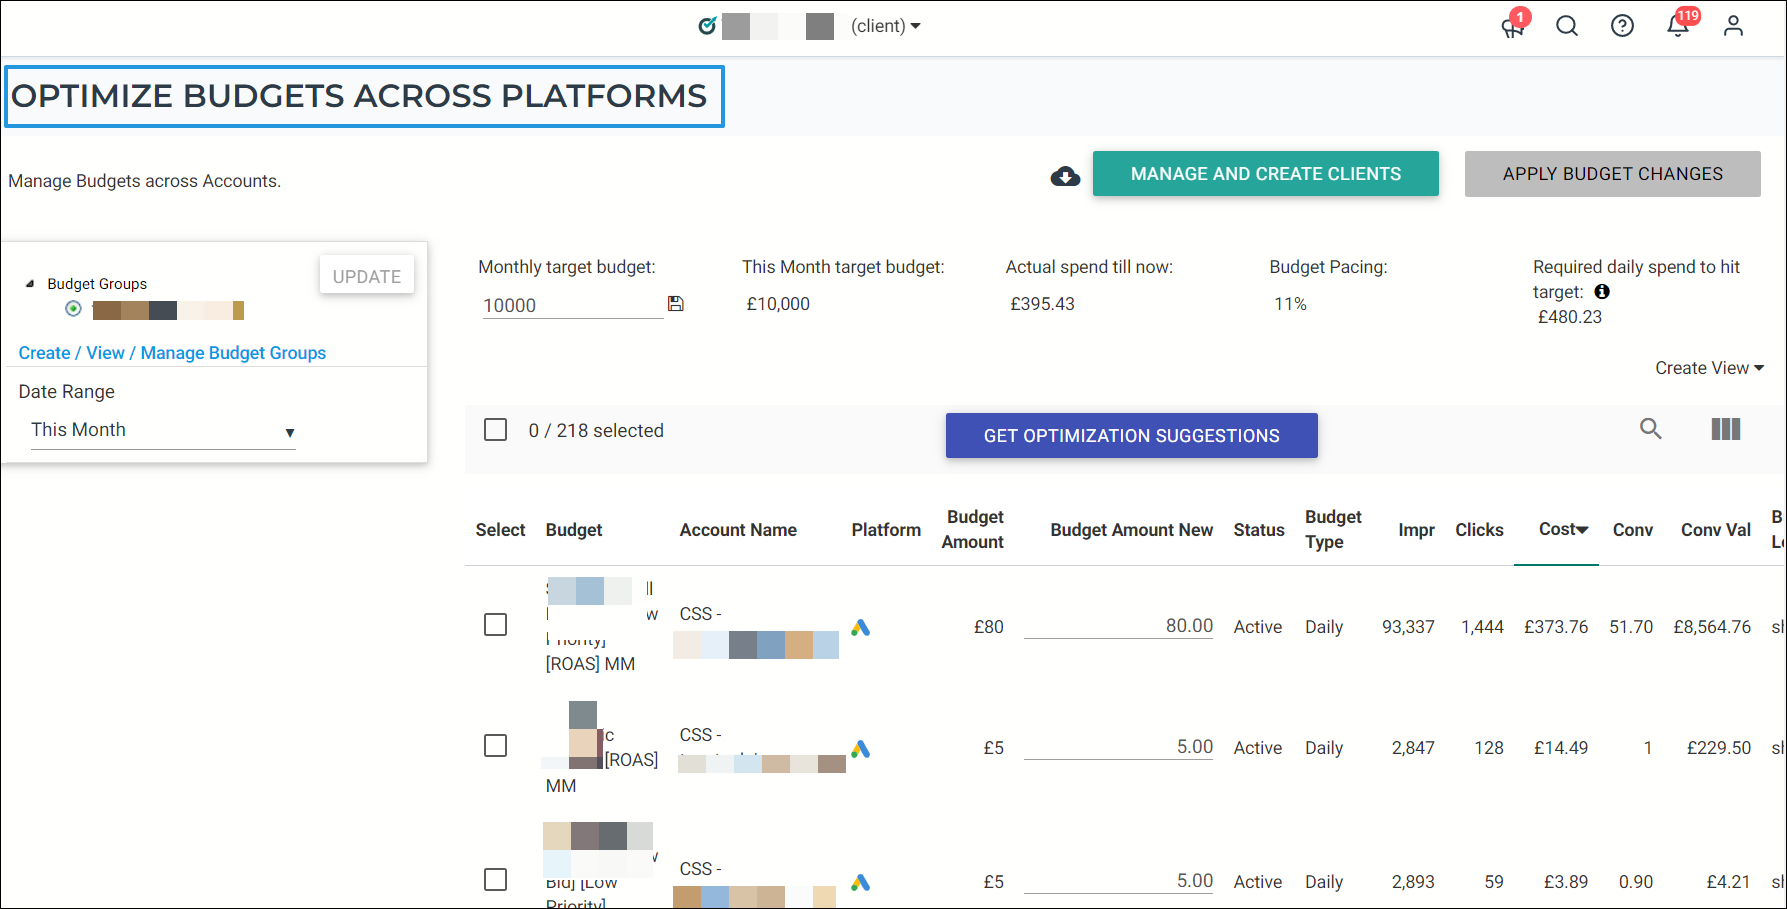Sort by Clicks column header
Viewport: 1787px width, 909px height.
[x=1479, y=530]
